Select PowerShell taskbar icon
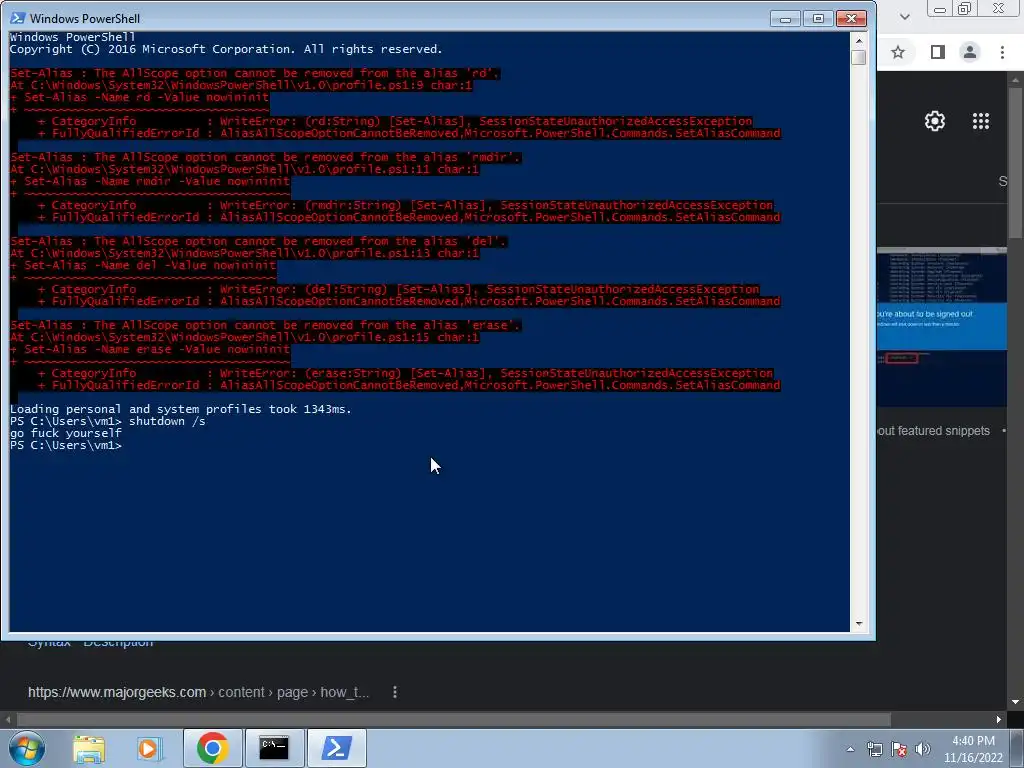 click(x=336, y=748)
